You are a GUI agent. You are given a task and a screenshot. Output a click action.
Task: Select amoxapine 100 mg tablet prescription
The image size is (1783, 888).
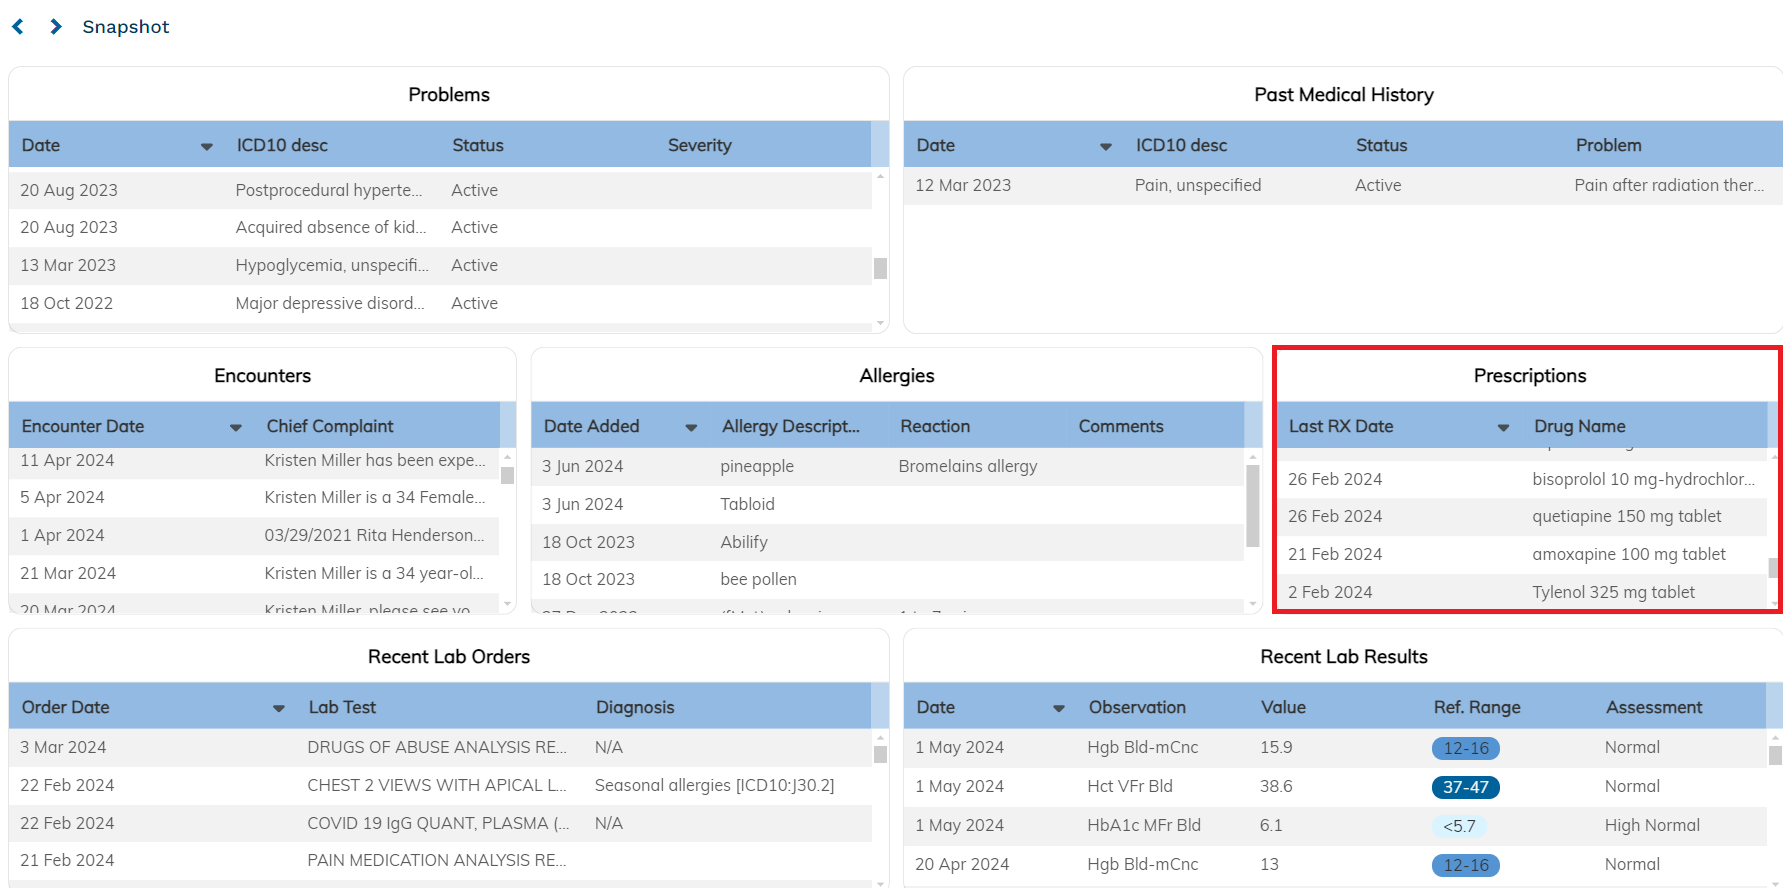click(x=1522, y=555)
